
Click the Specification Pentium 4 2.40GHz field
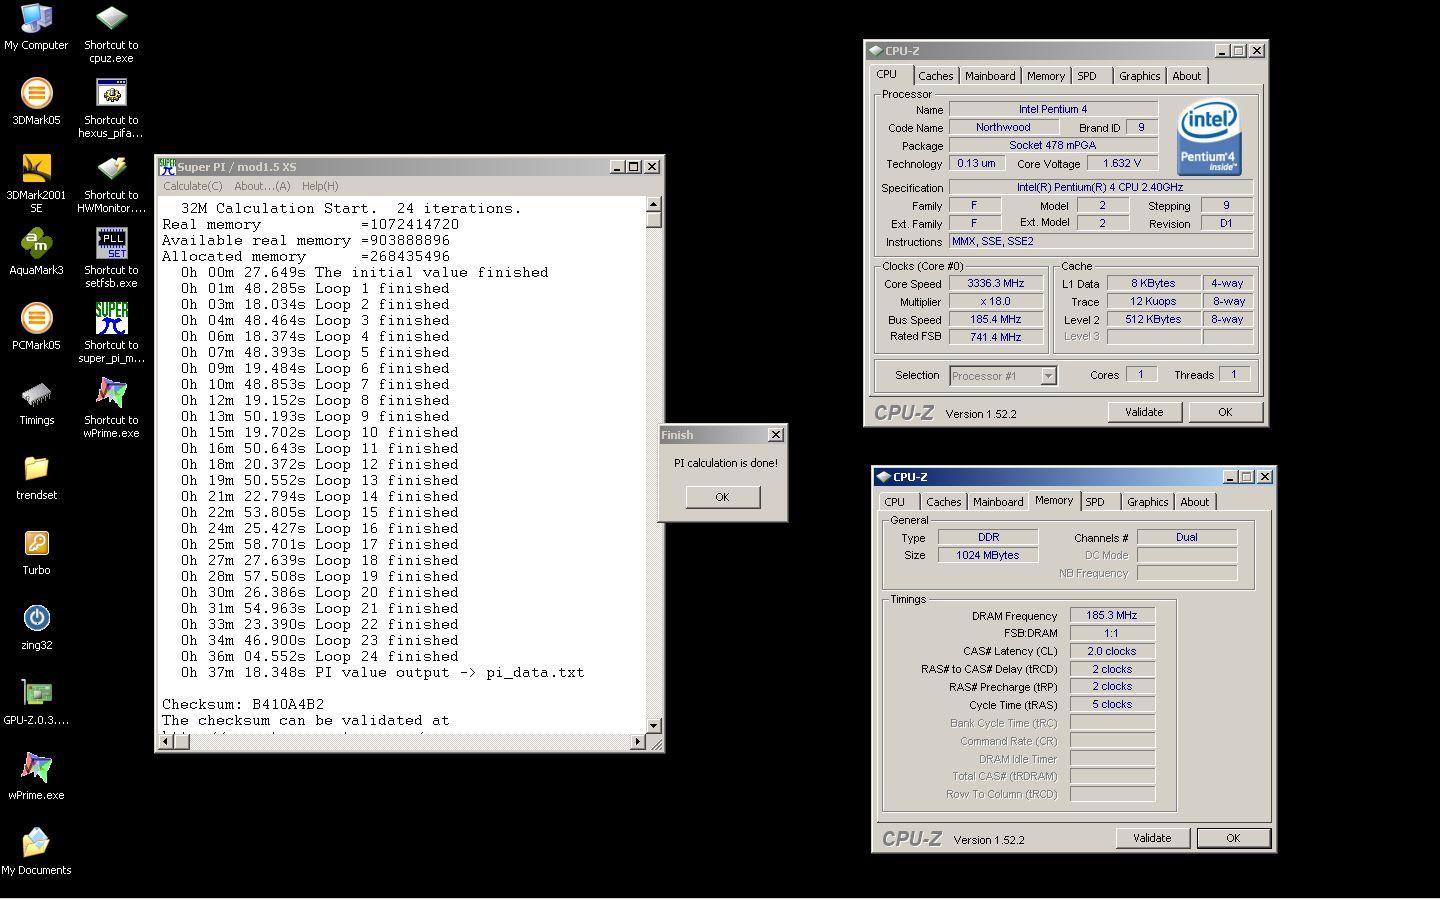1100,188
